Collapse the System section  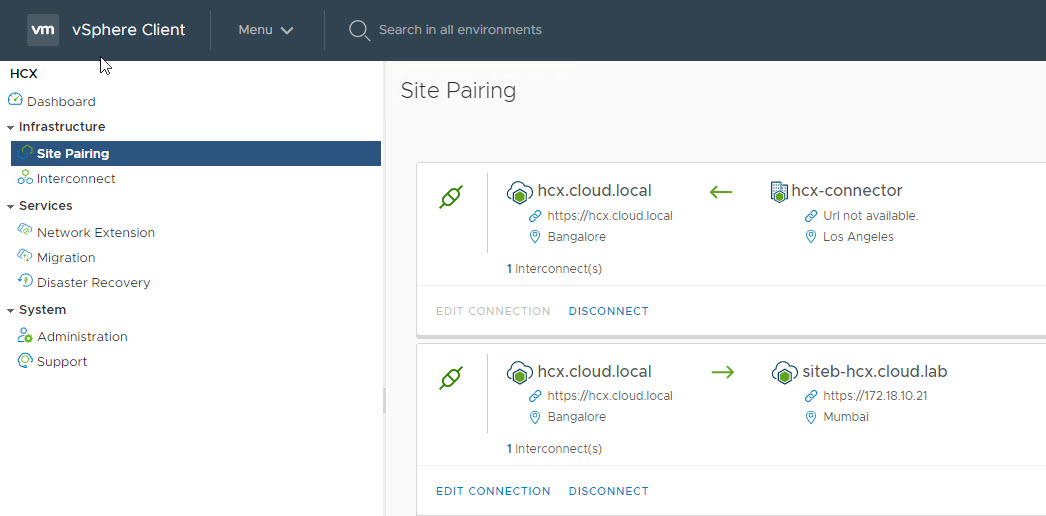pos(10,311)
